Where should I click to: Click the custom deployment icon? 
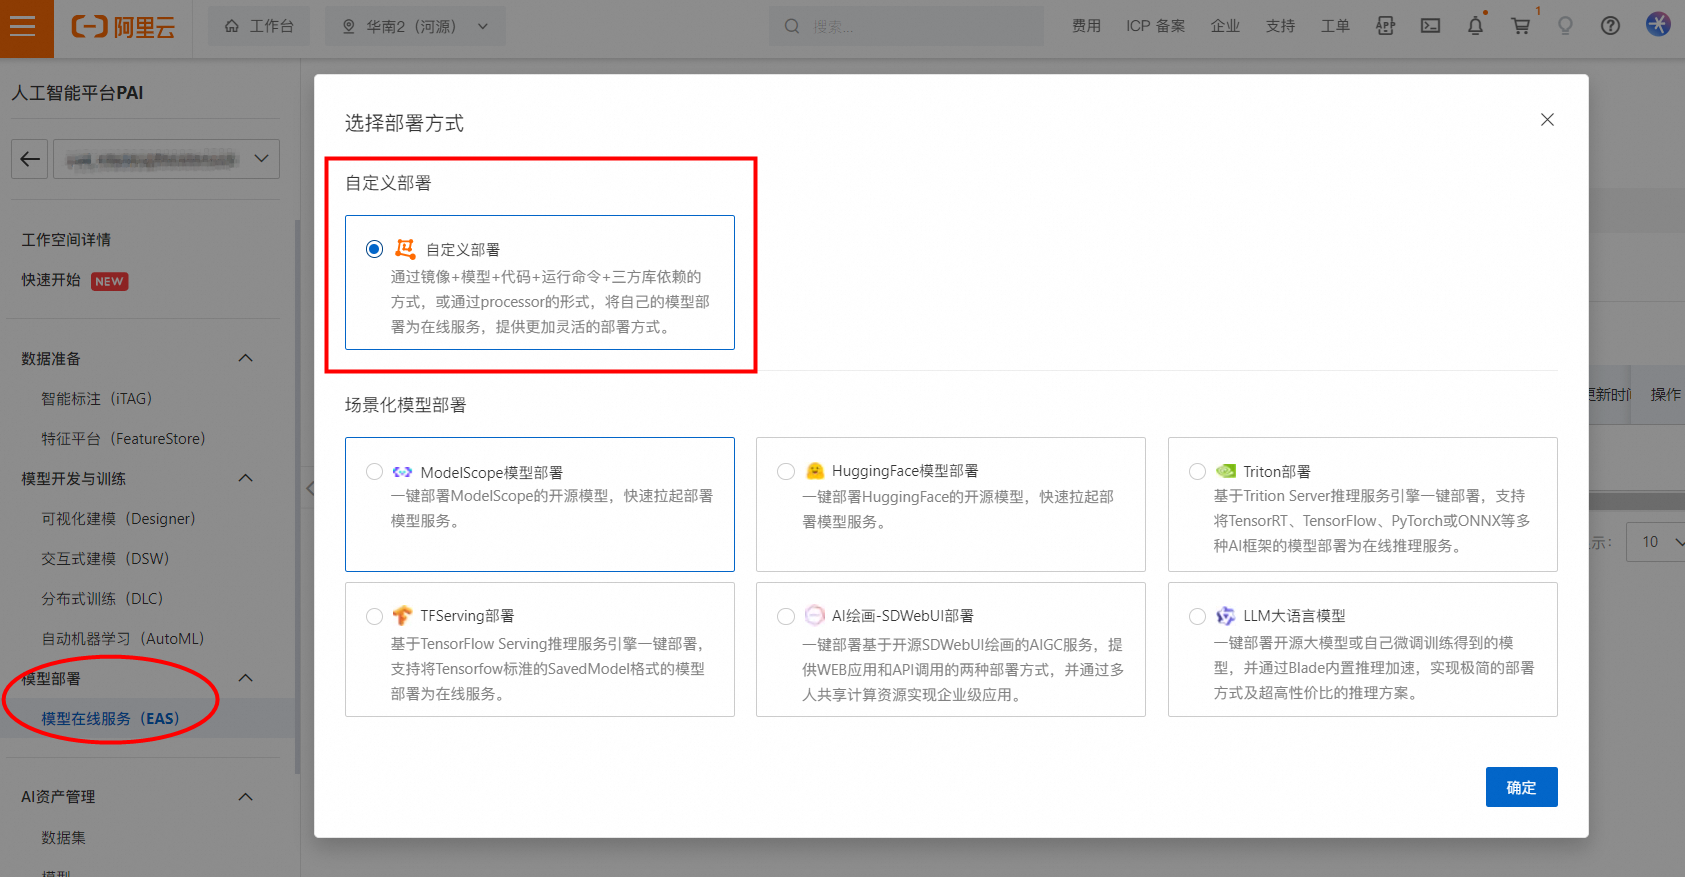coord(405,249)
